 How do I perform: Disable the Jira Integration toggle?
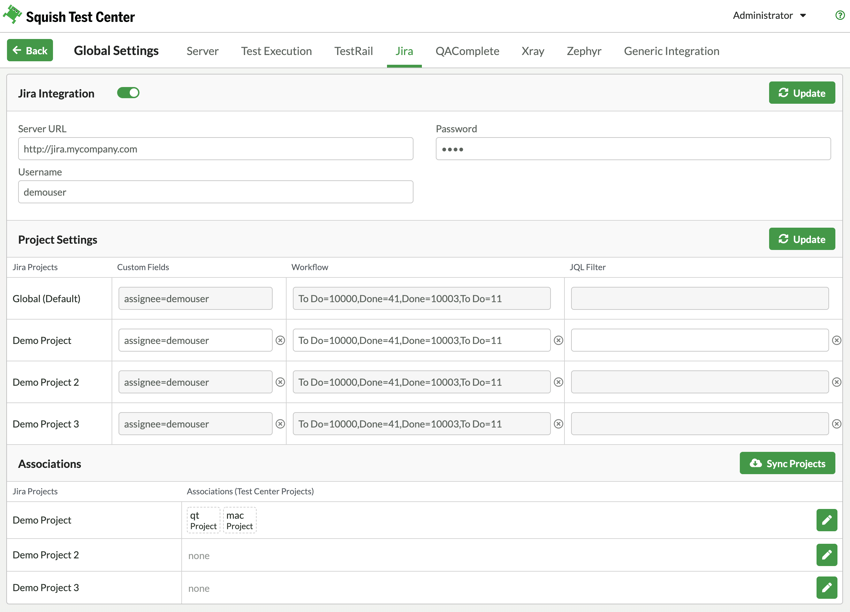128,92
